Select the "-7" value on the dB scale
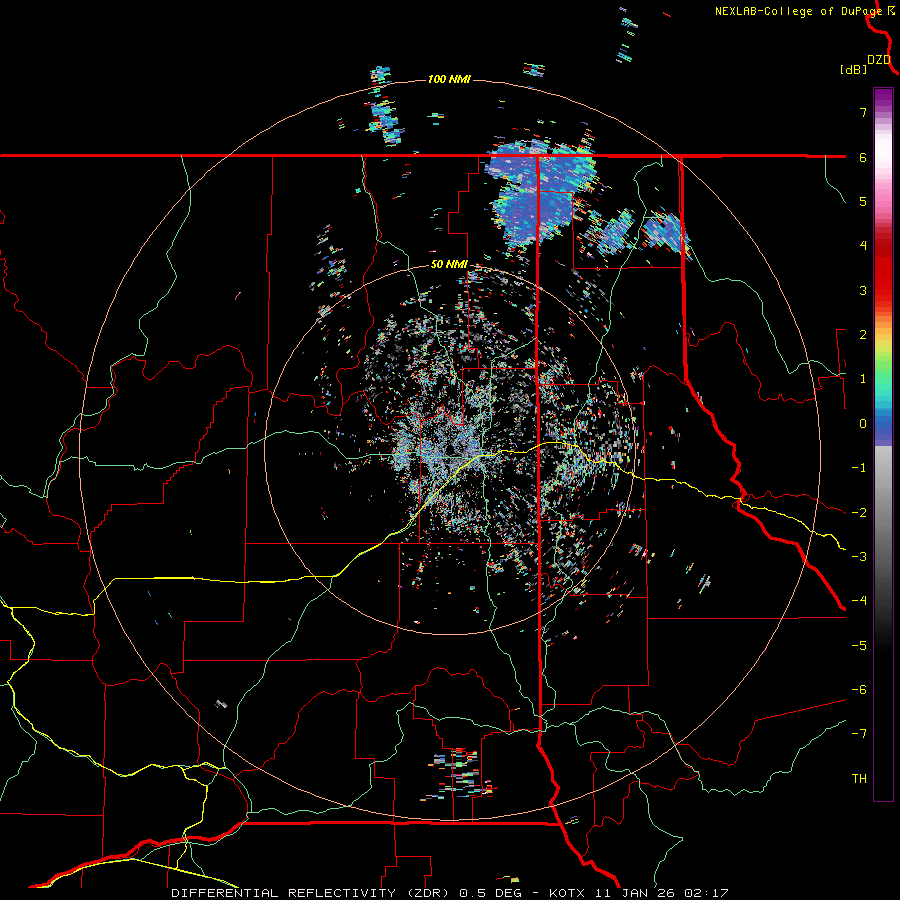The width and height of the screenshot is (900, 900). click(x=859, y=734)
